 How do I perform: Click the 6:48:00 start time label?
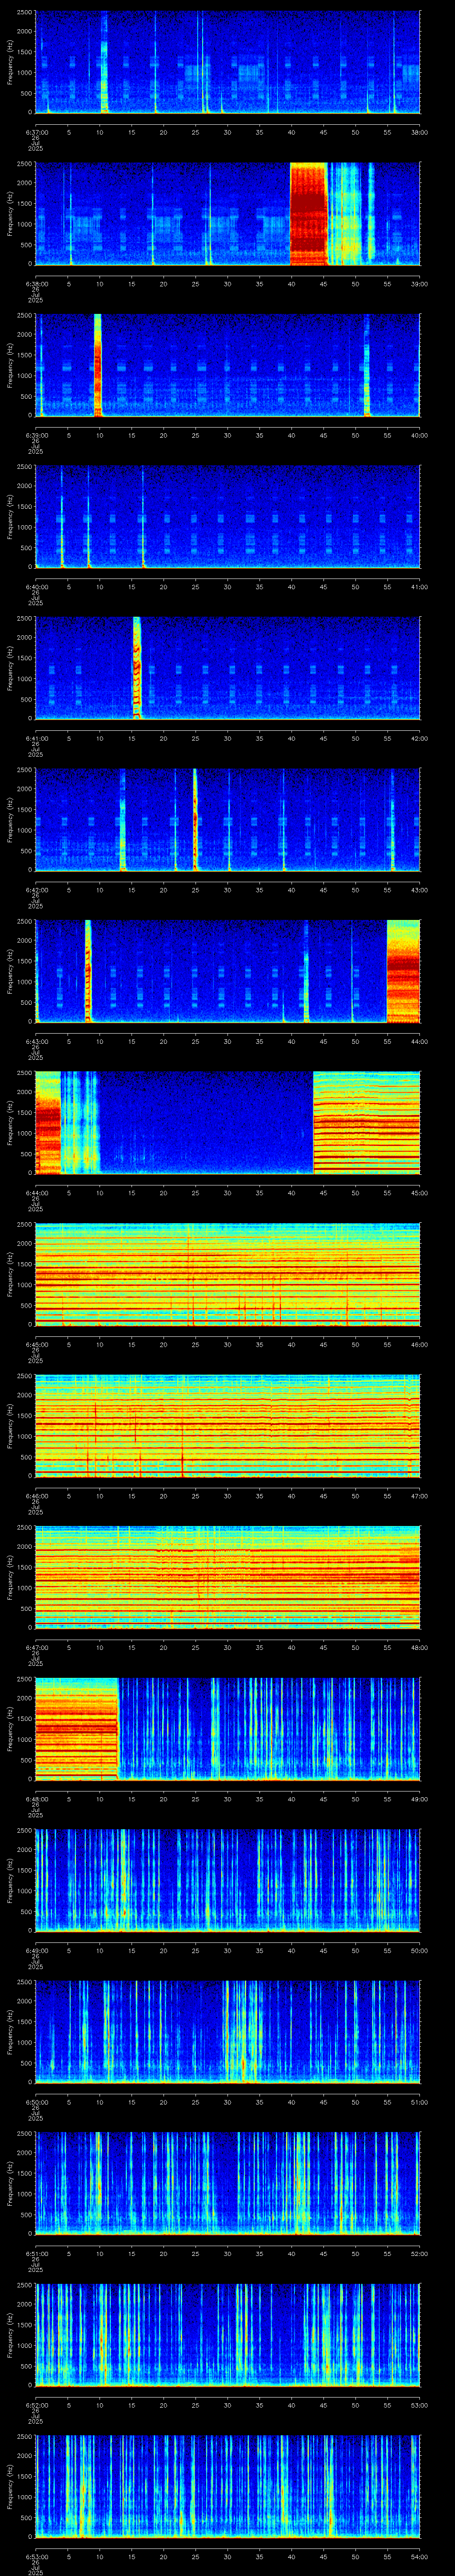tap(36, 1799)
